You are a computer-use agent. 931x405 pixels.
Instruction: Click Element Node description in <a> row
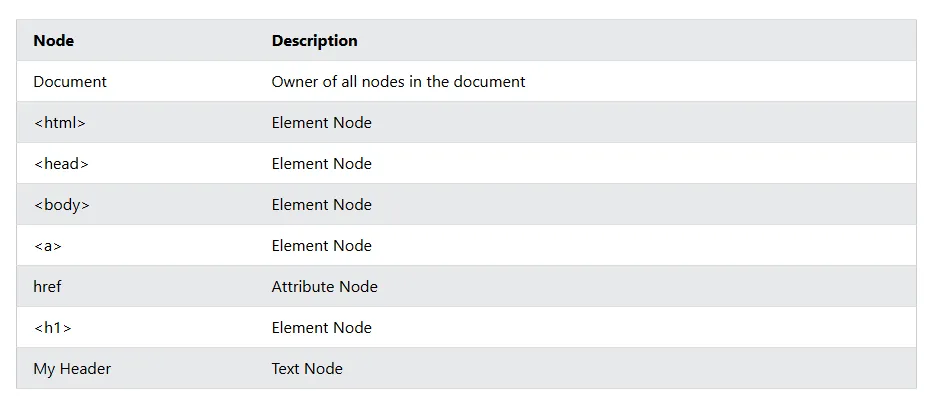[x=321, y=246]
